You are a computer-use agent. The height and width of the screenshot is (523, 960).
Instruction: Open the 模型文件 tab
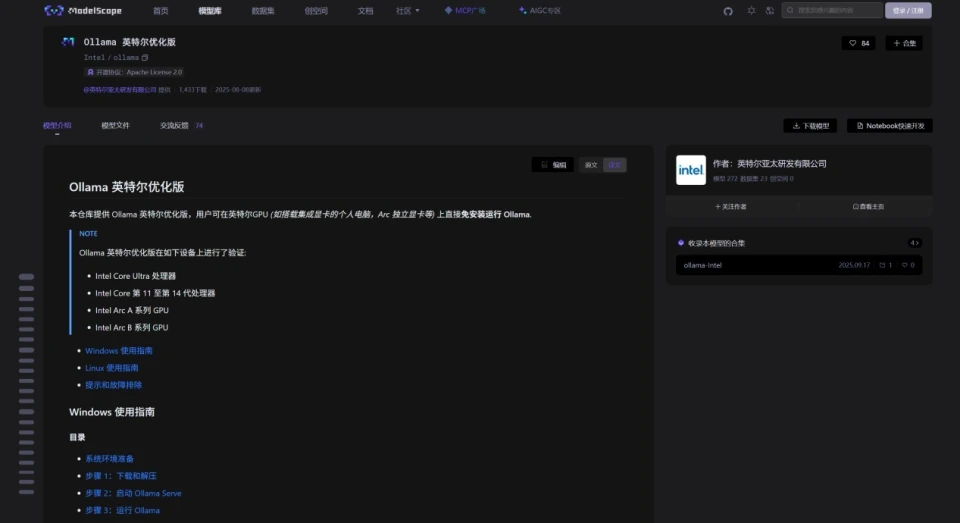115,126
